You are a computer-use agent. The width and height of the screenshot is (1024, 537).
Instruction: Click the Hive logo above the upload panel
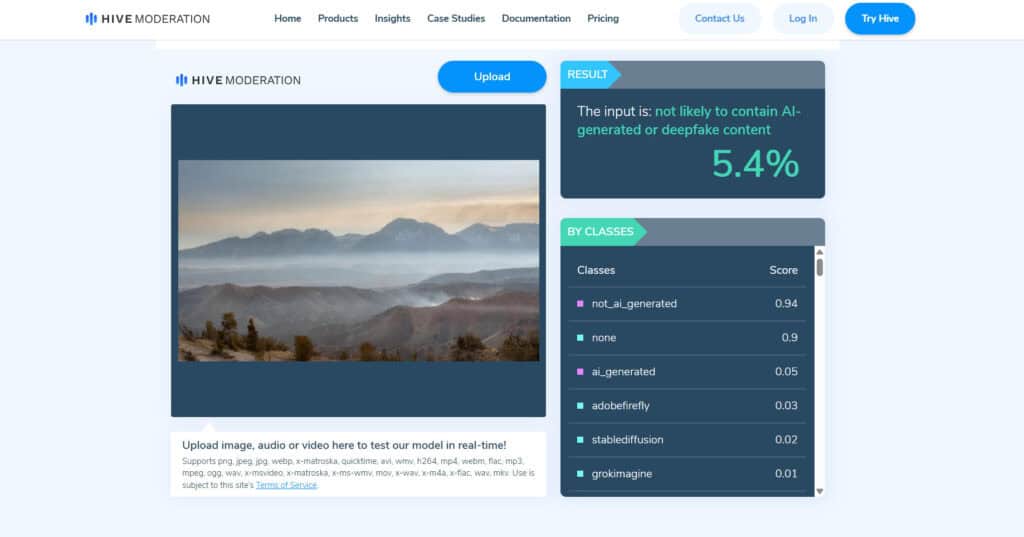238,80
